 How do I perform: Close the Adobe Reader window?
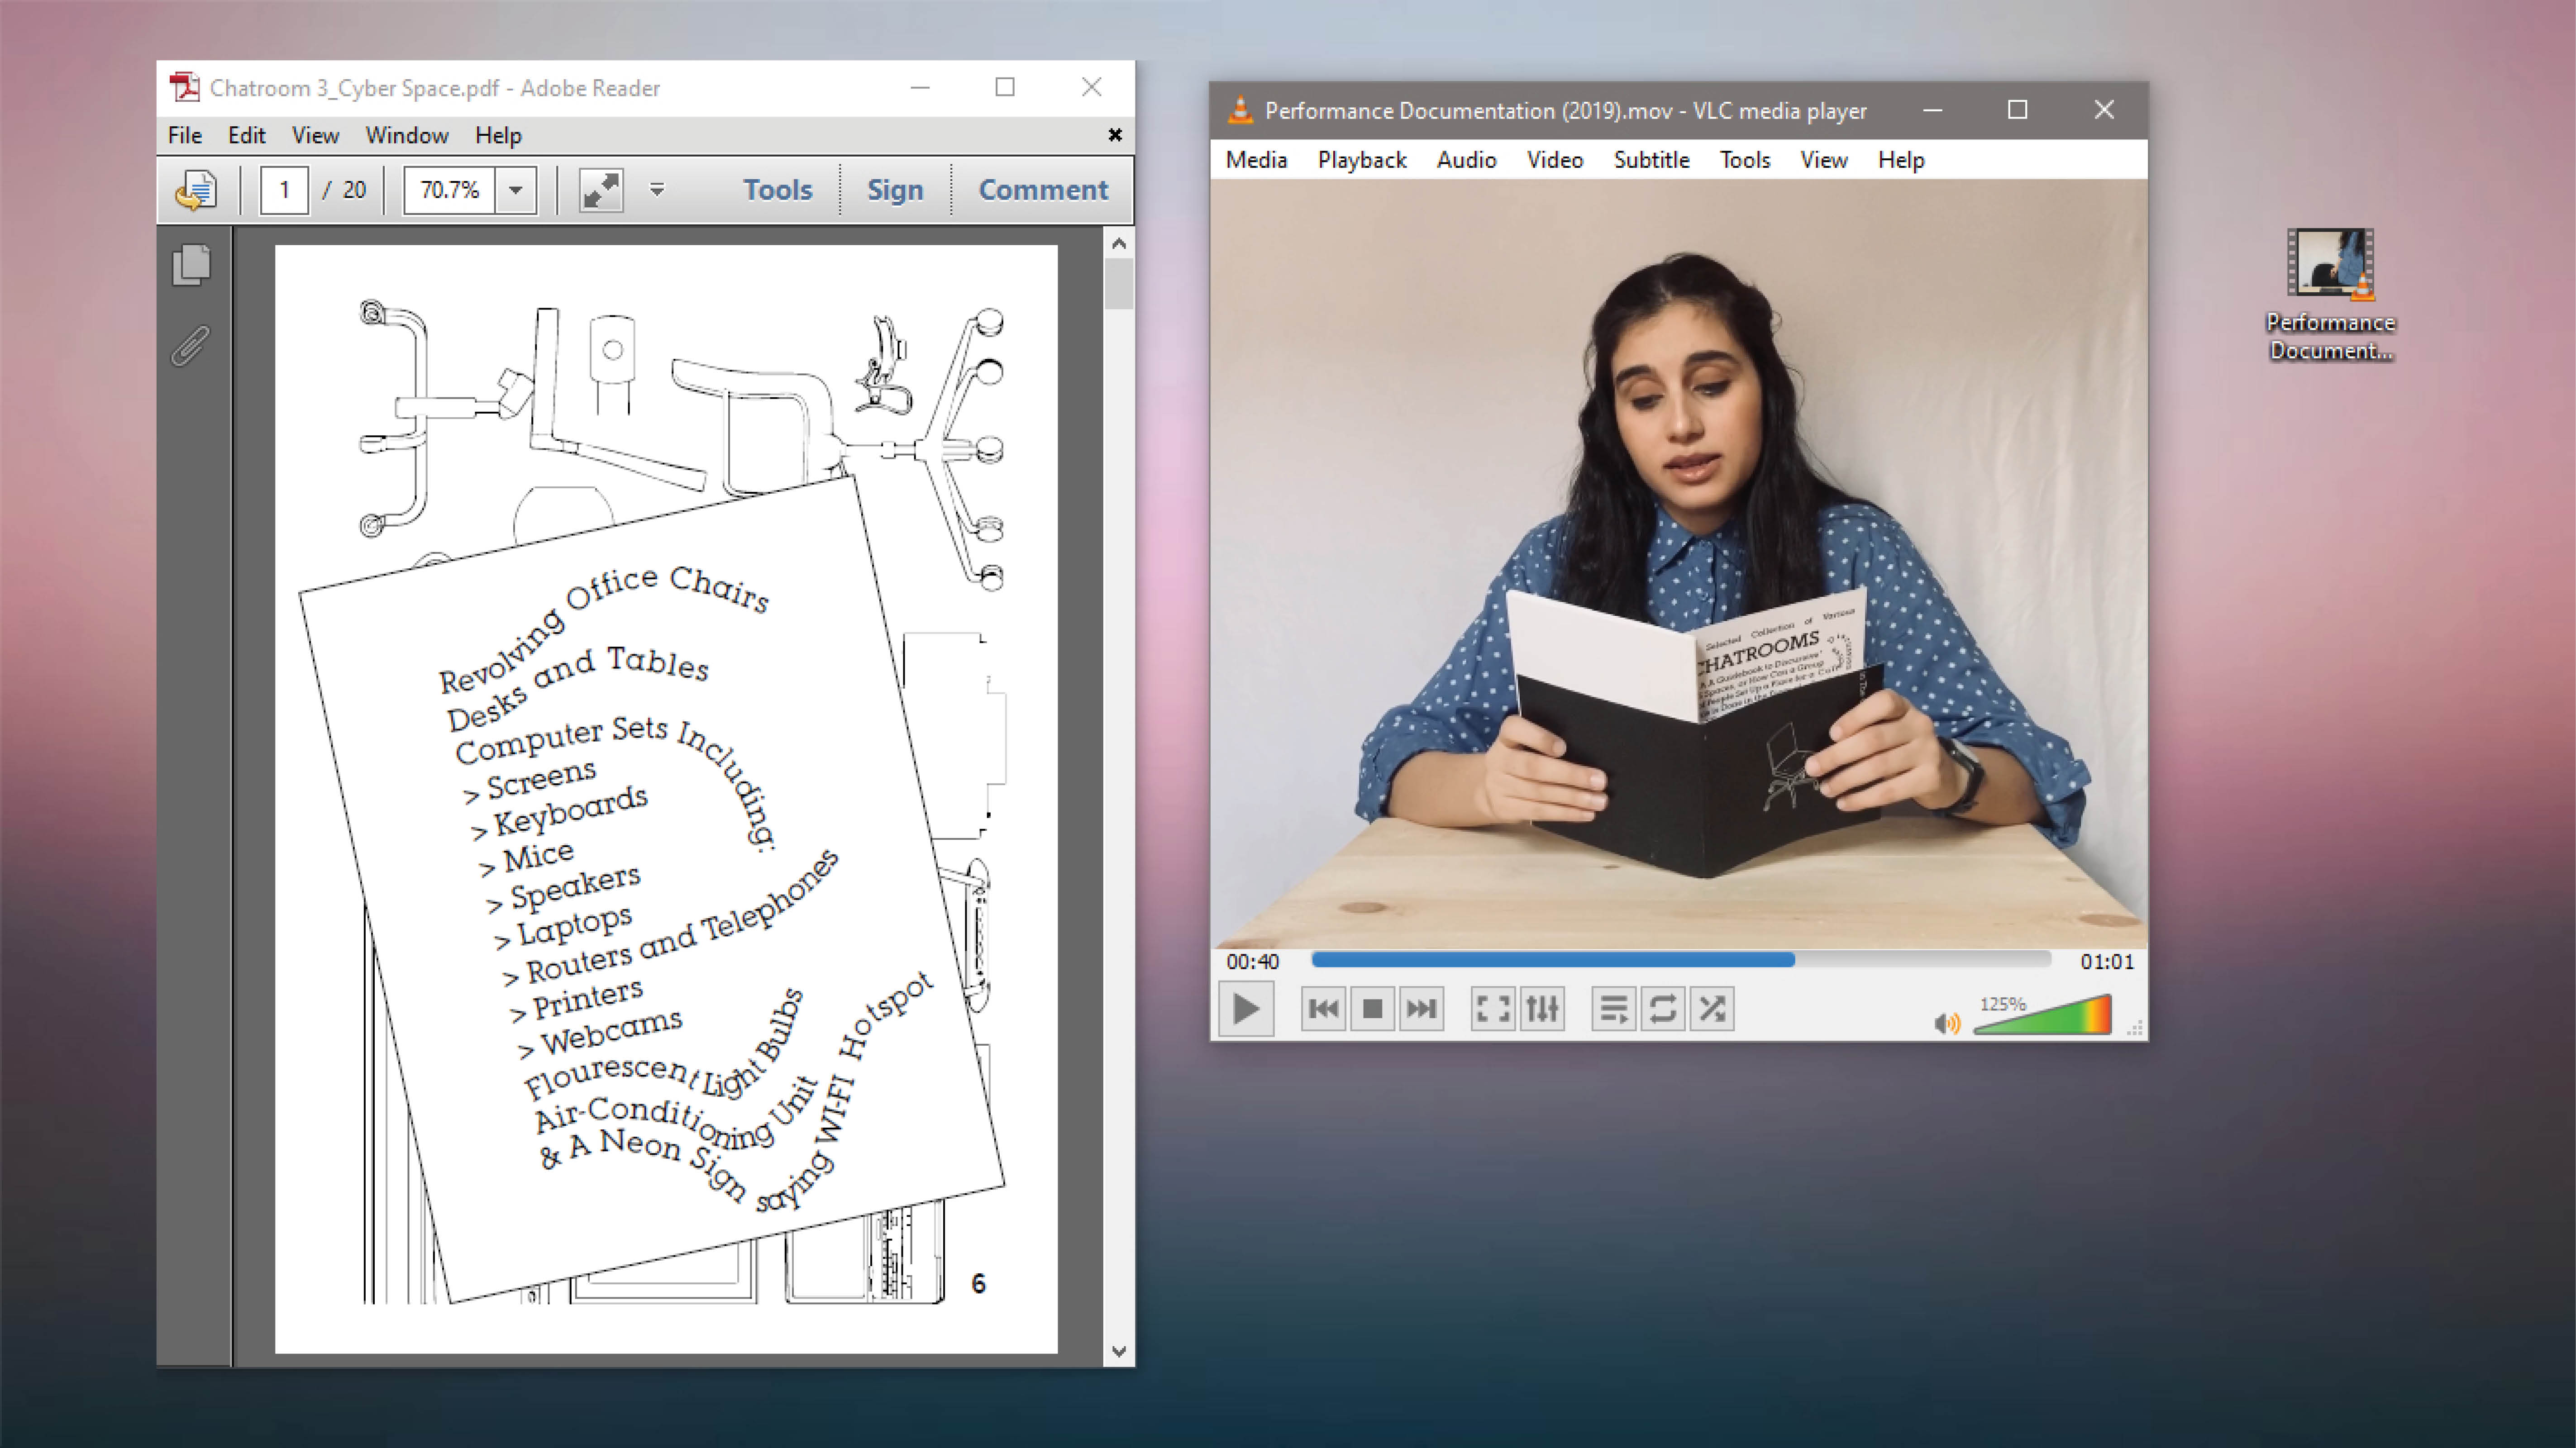[1092, 88]
